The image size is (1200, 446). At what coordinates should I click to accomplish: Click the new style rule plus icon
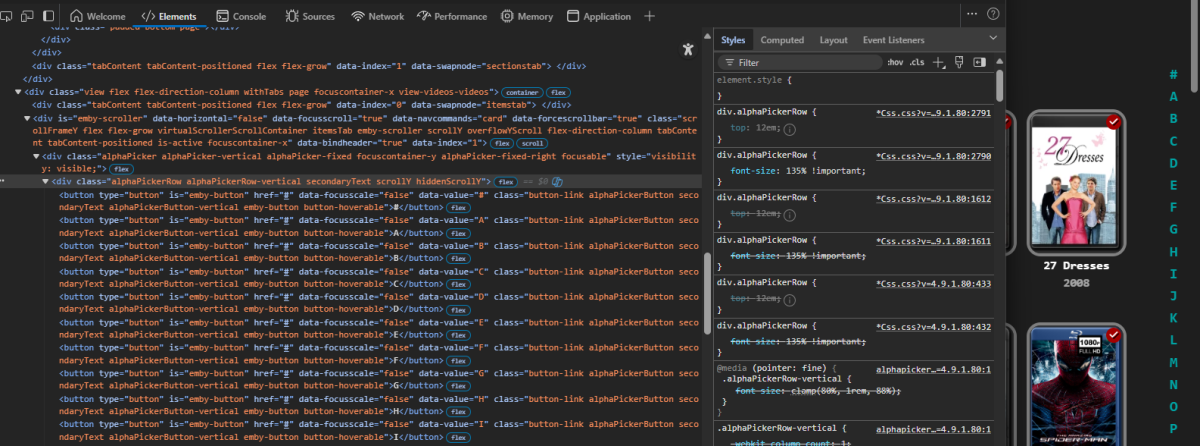point(938,62)
